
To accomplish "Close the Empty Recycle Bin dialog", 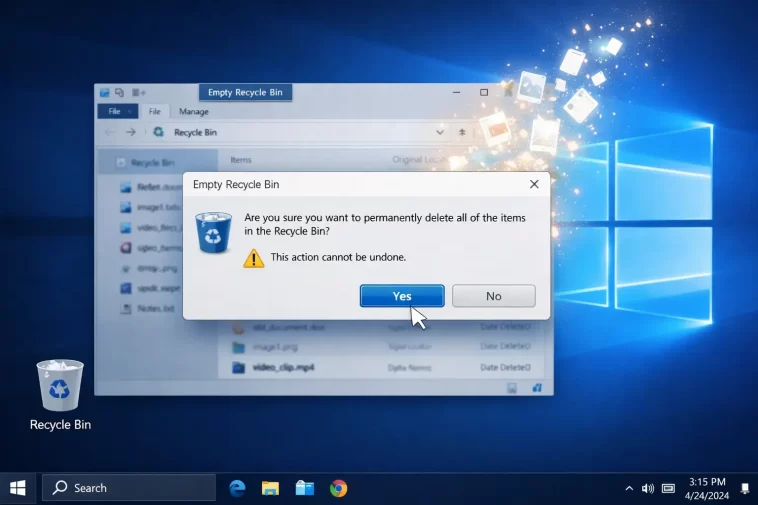I will (534, 184).
